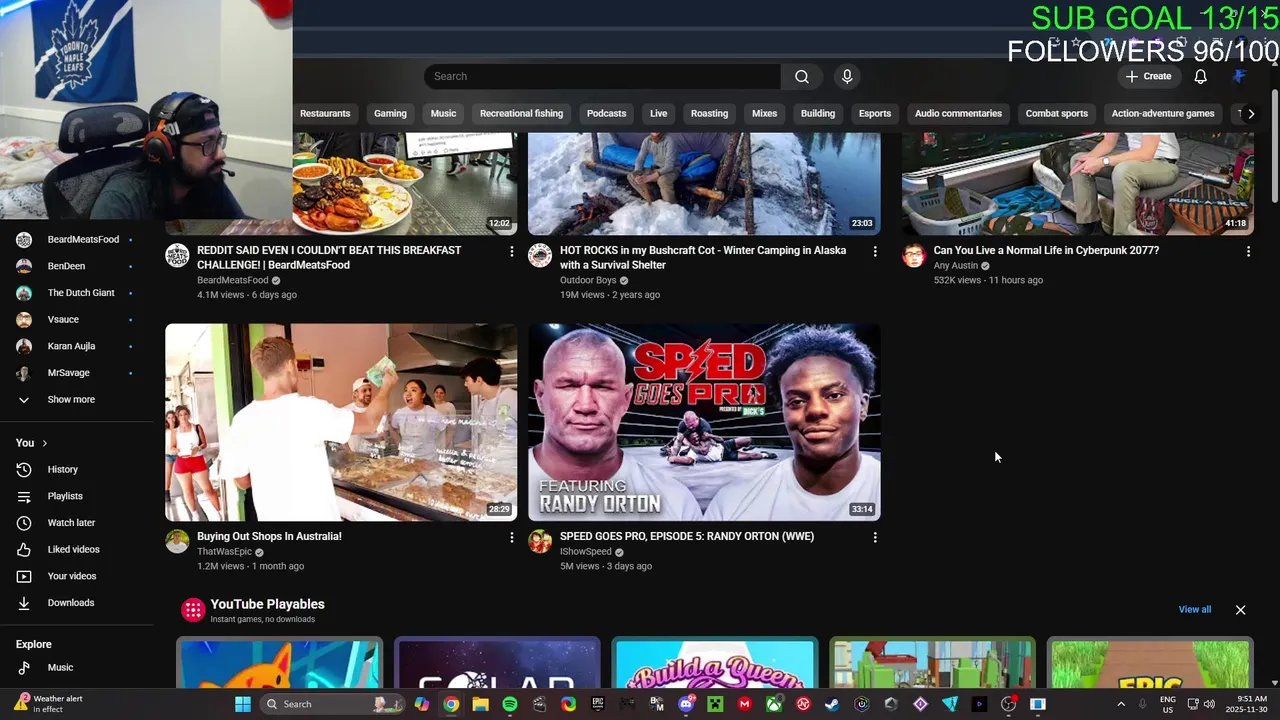Open Watch later from sidebar
Viewport: 1280px width, 720px height.
(x=77, y=523)
